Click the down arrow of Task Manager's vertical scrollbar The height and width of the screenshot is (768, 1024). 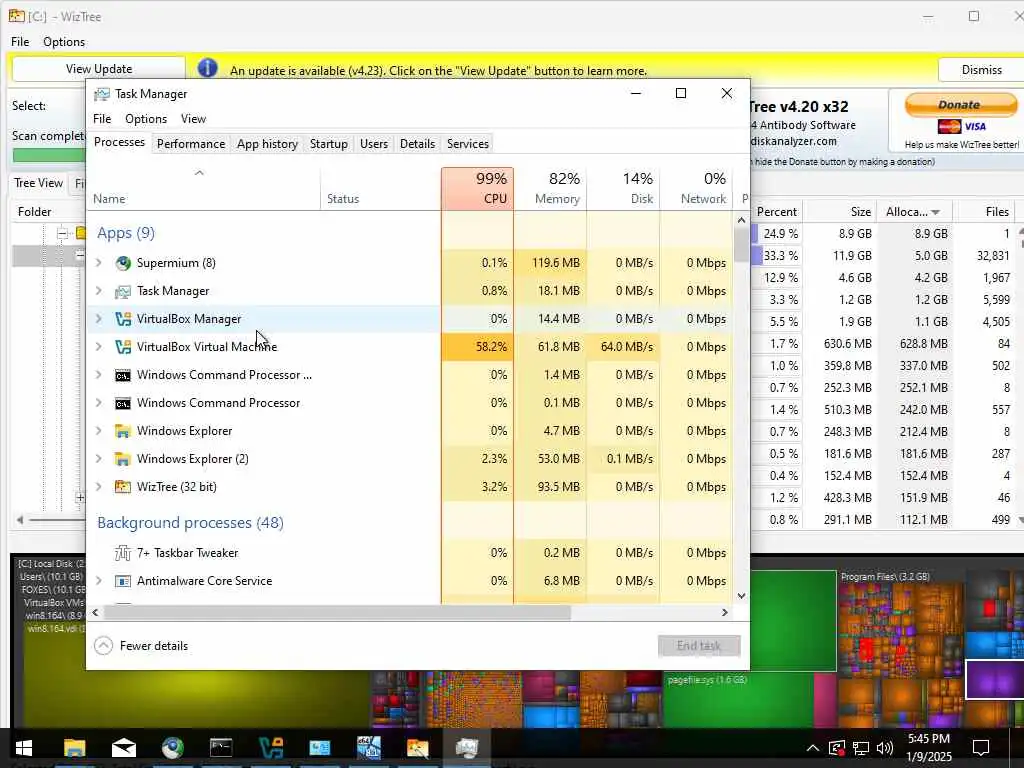coord(741,596)
